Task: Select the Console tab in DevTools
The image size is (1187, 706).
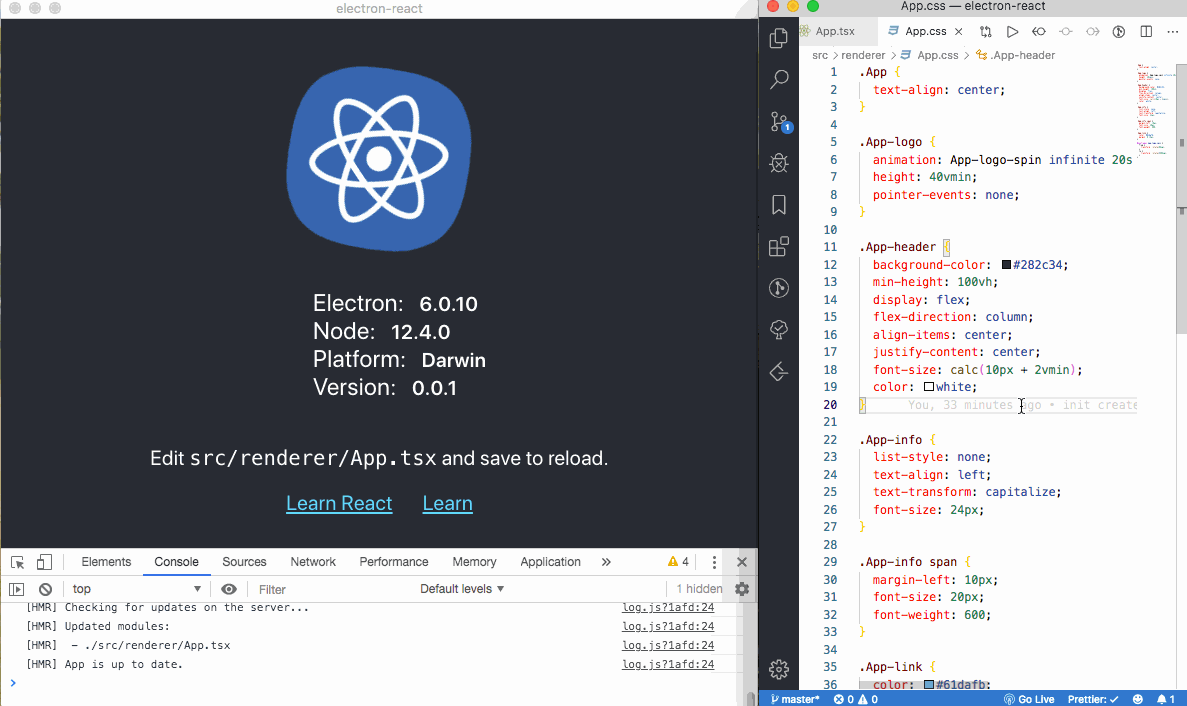Action: [x=176, y=562]
